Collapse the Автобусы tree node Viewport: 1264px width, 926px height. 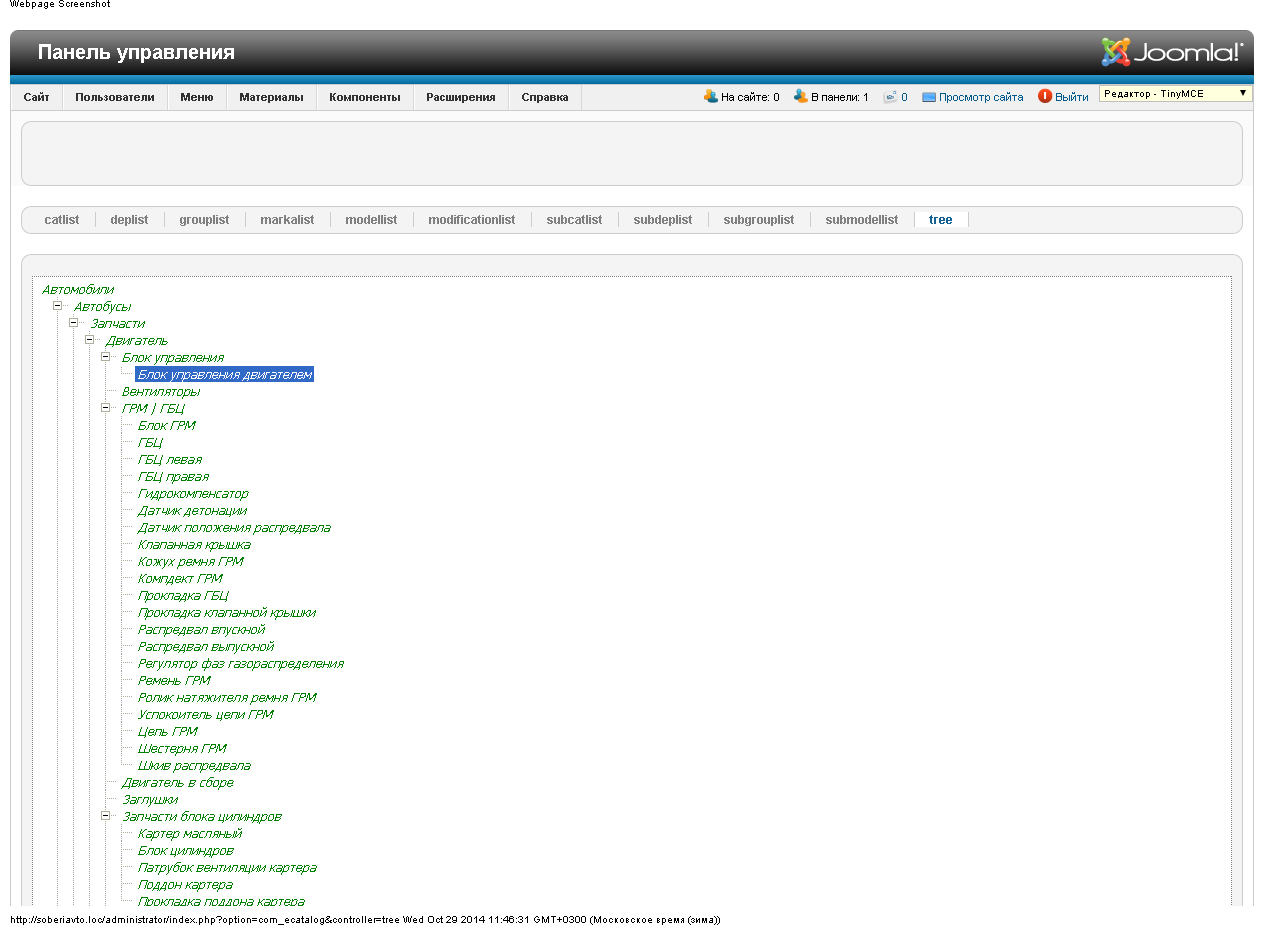pos(58,306)
